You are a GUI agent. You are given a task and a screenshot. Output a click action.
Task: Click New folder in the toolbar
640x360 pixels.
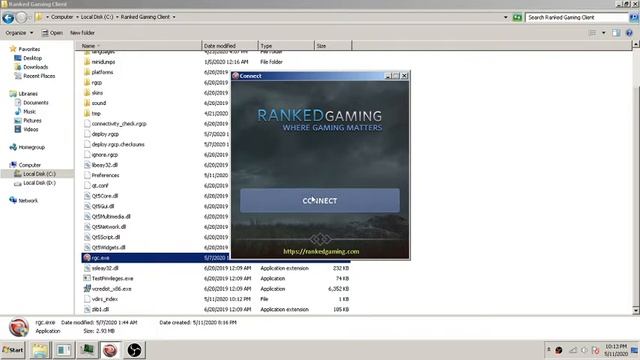82,33
